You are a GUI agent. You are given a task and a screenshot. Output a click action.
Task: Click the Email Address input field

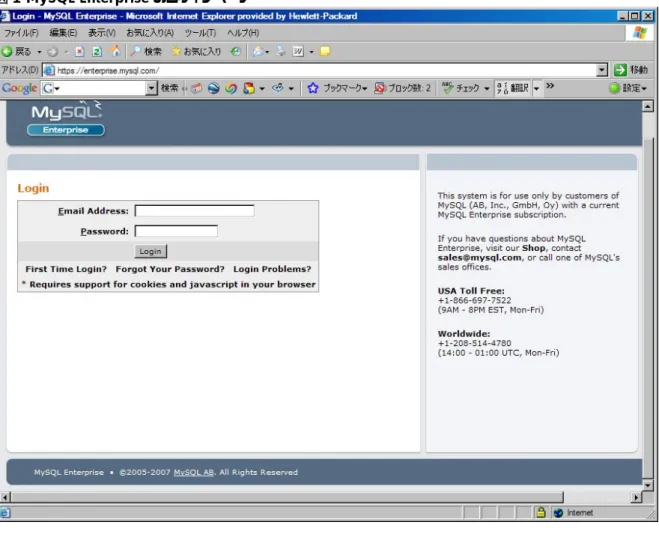195,211
